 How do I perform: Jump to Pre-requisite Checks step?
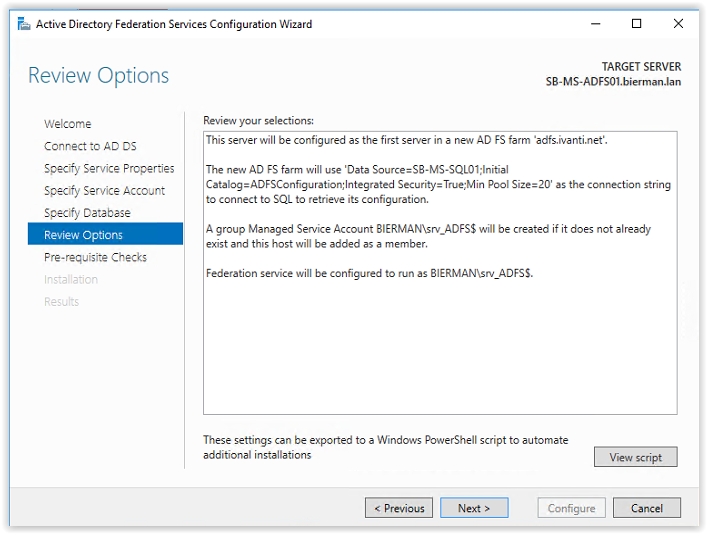tap(96, 257)
